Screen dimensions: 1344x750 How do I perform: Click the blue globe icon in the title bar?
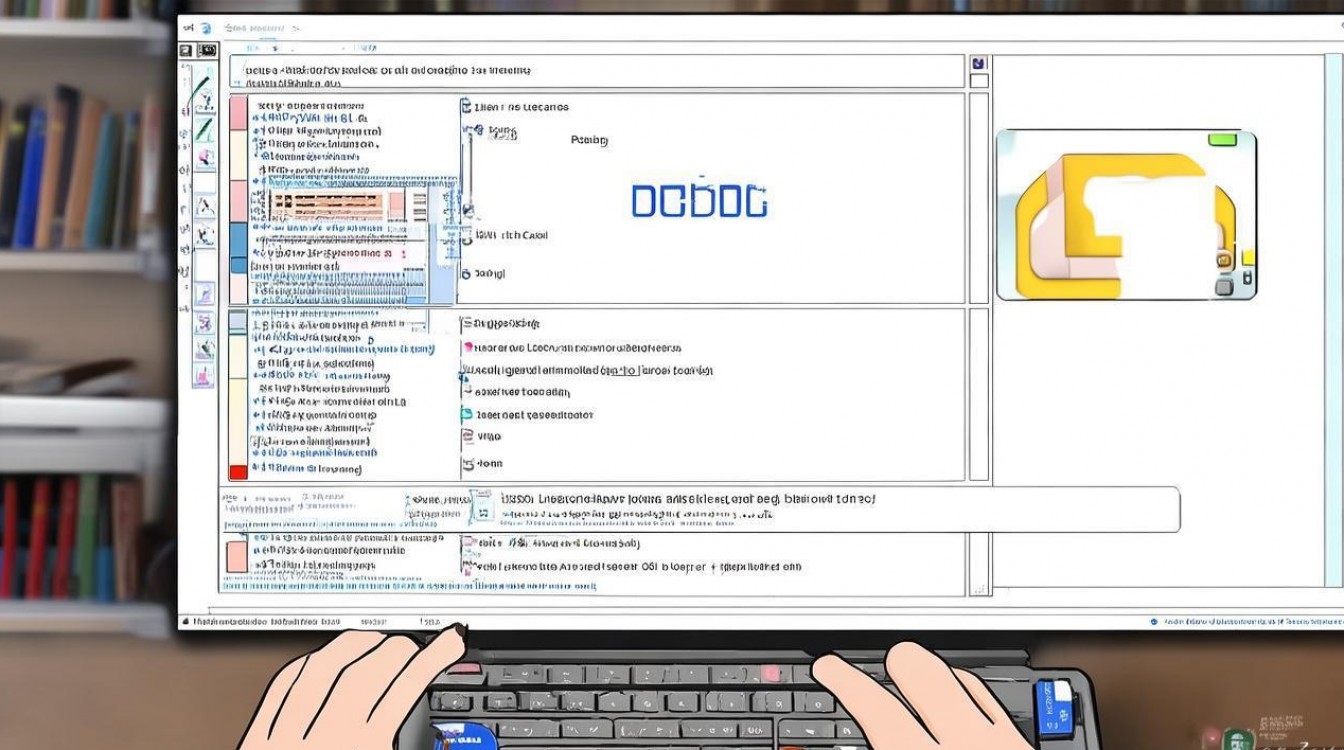click(x=205, y=29)
